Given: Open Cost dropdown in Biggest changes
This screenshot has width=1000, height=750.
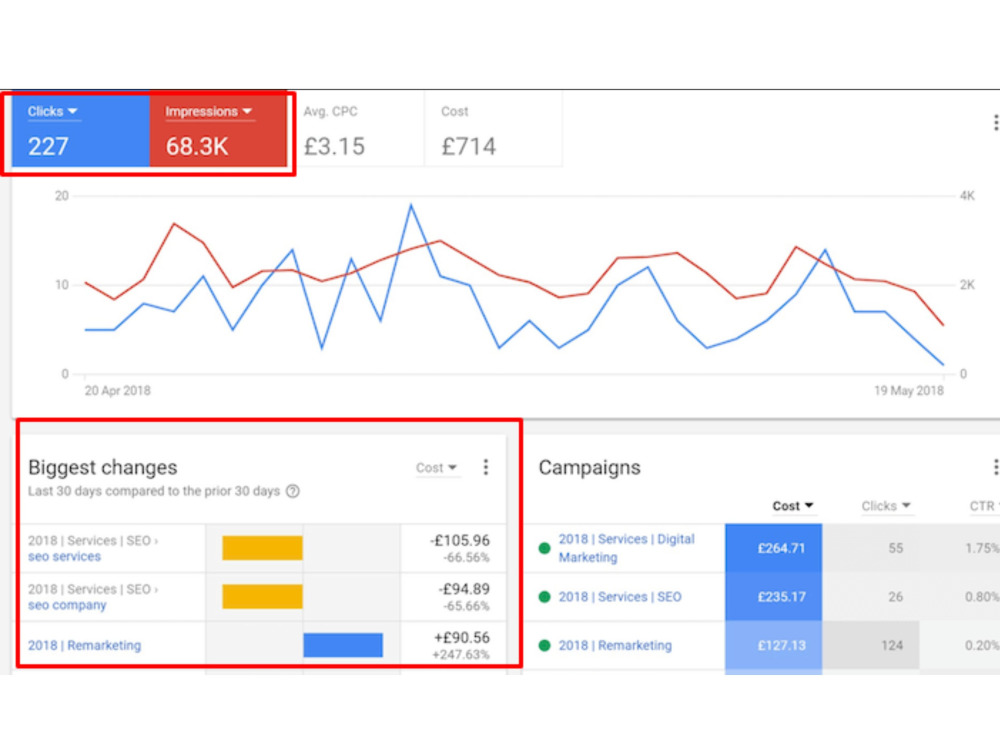Looking at the screenshot, I should click(x=437, y=467).
